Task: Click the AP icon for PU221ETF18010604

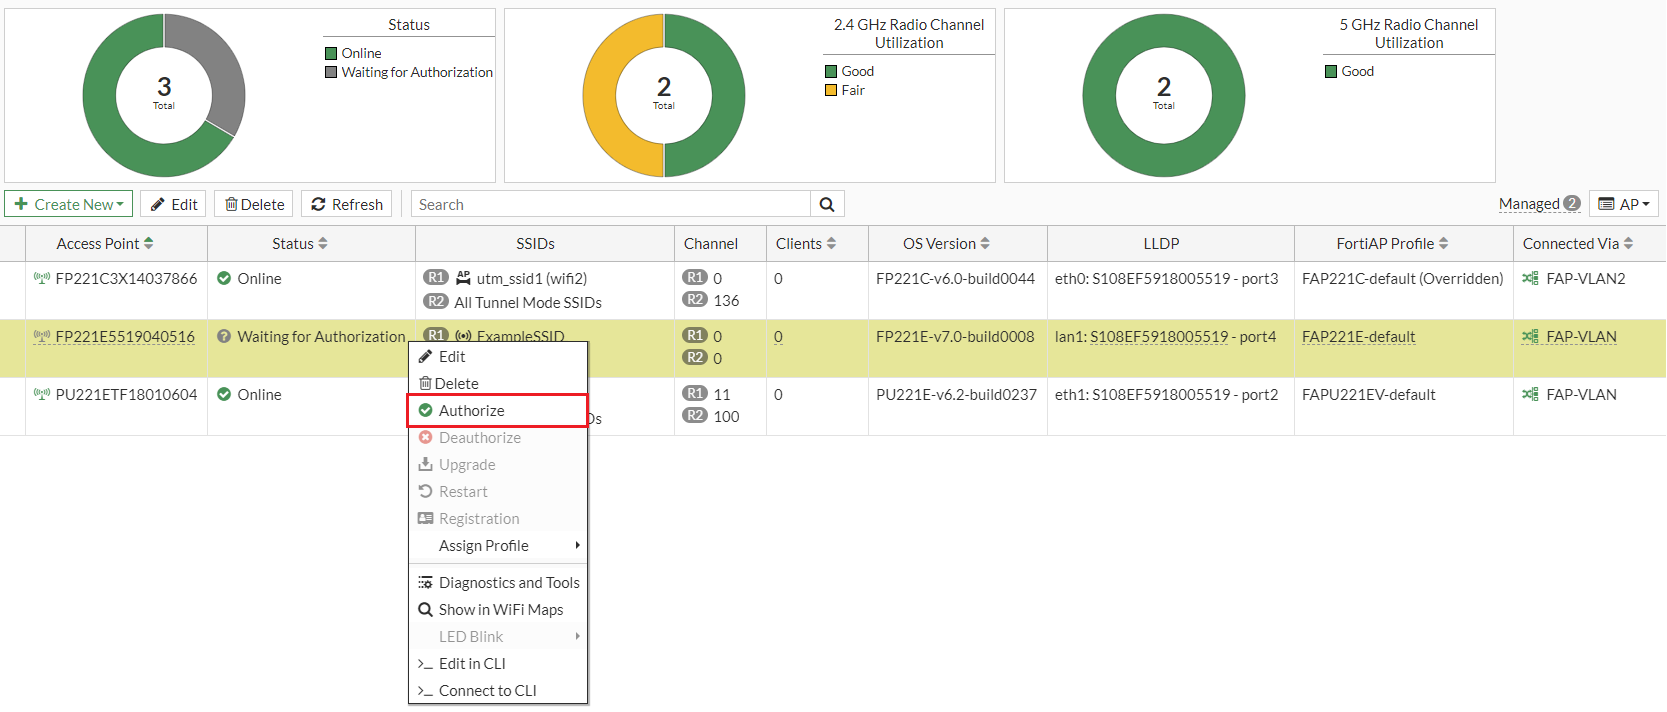Action: 41,394
